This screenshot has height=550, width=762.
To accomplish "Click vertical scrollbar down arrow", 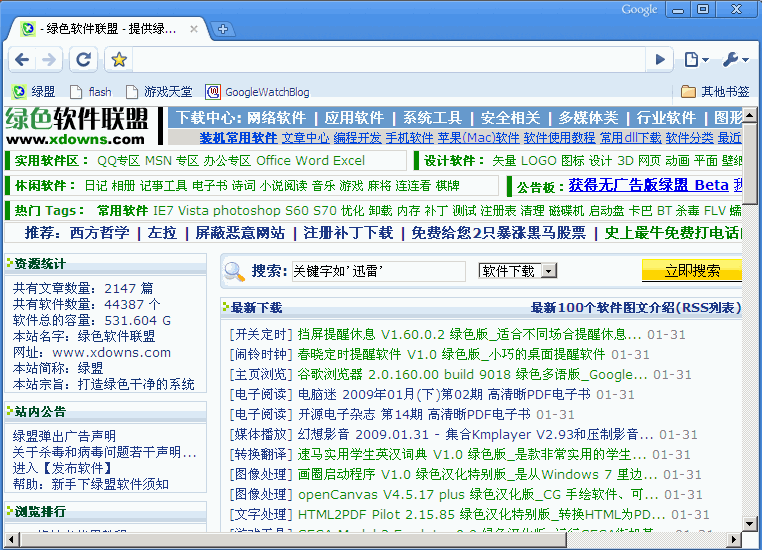I will (750, 524).
